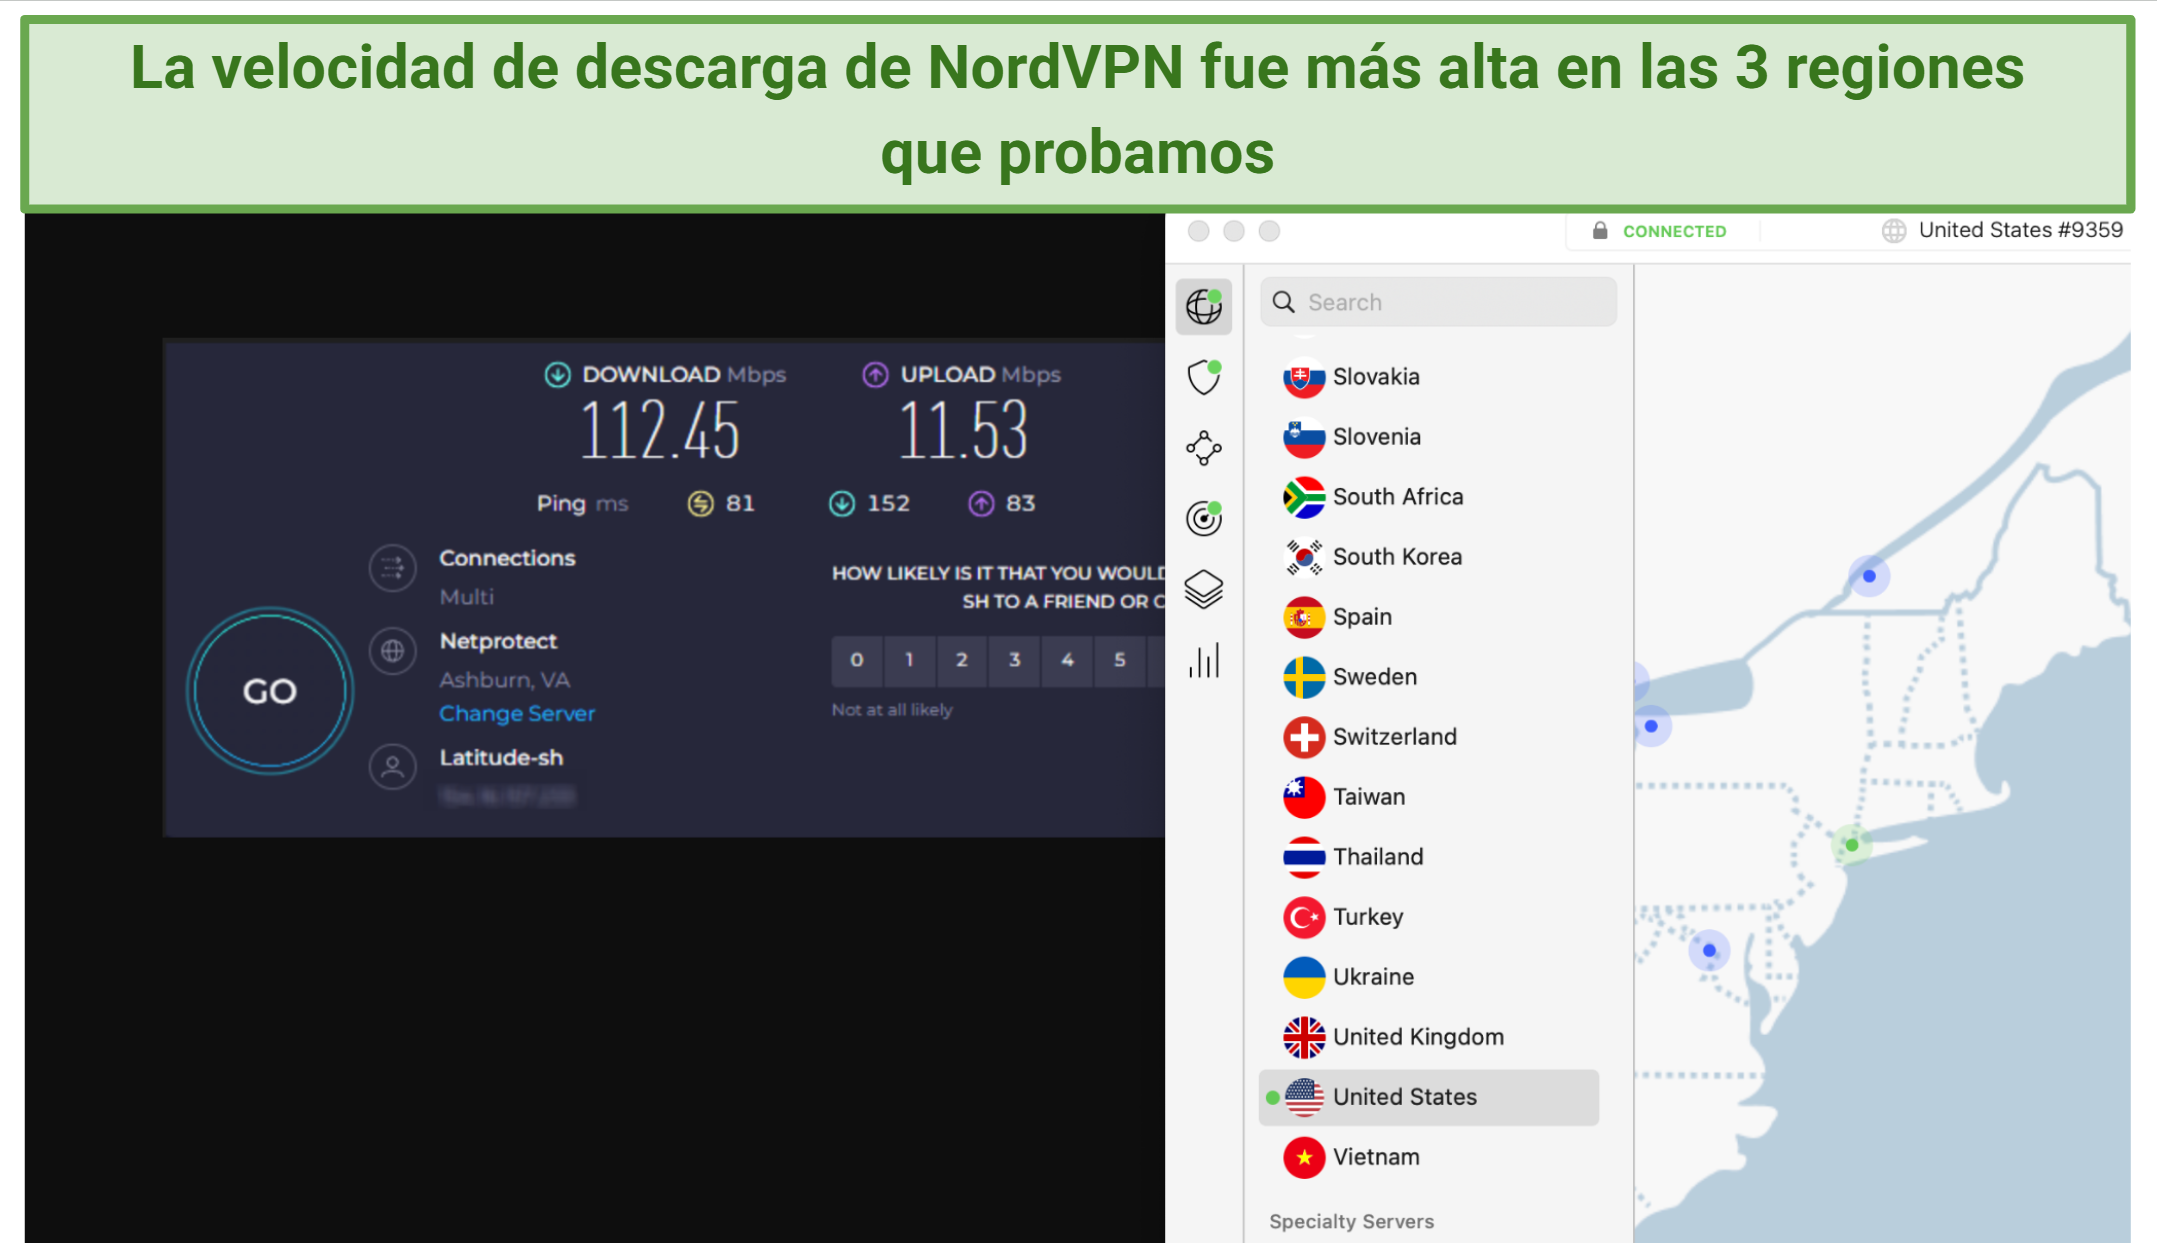
Task: Rate 4 on the likelihood scale
Action: (x=1068, y=660)
